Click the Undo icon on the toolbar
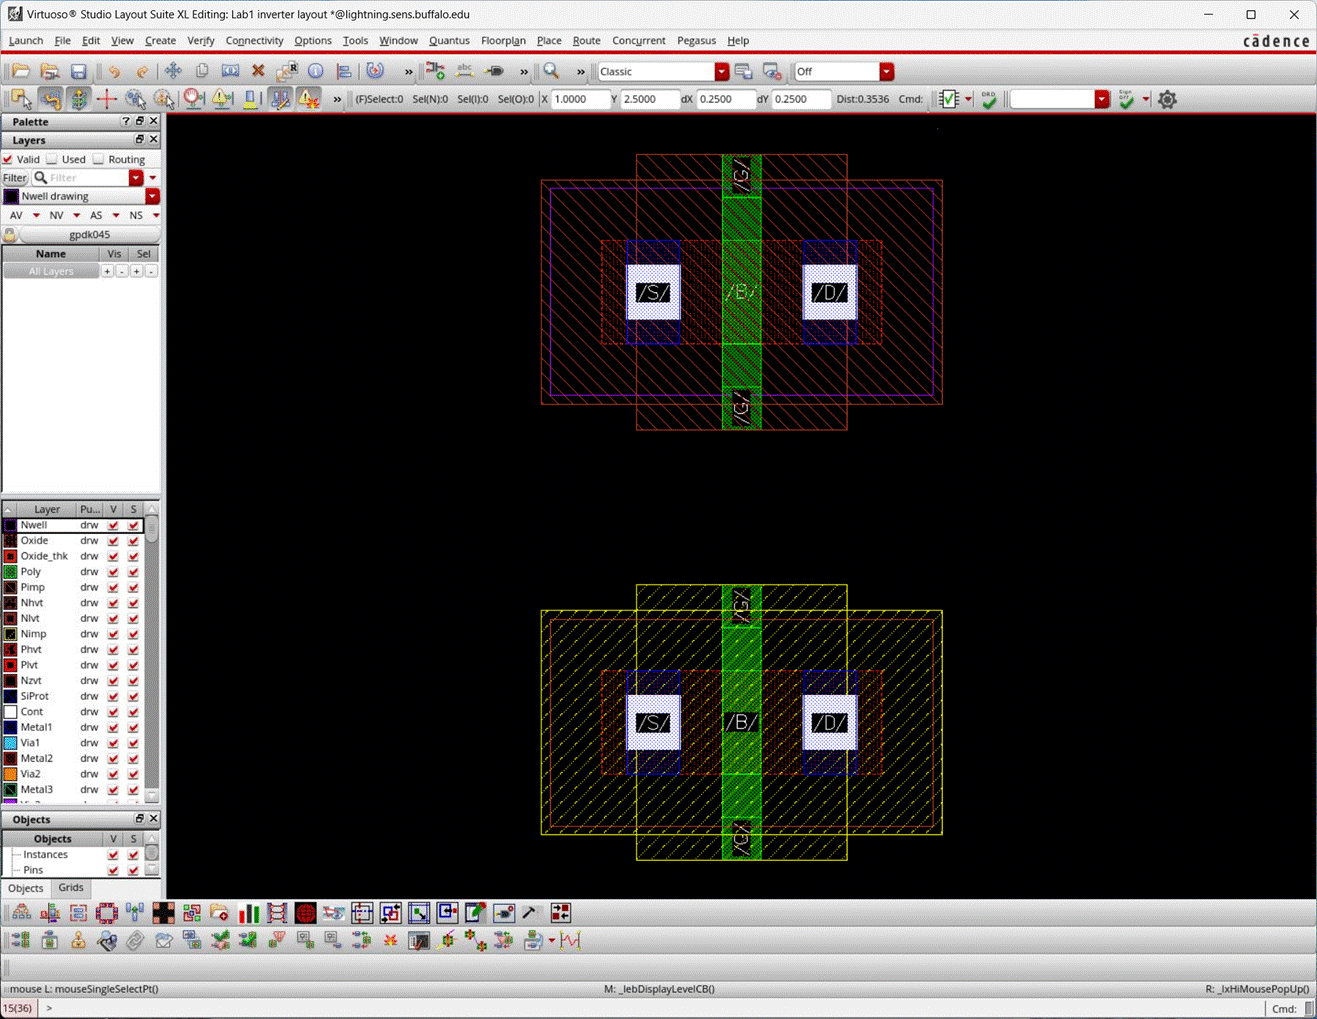 click(x=116, y=72)
